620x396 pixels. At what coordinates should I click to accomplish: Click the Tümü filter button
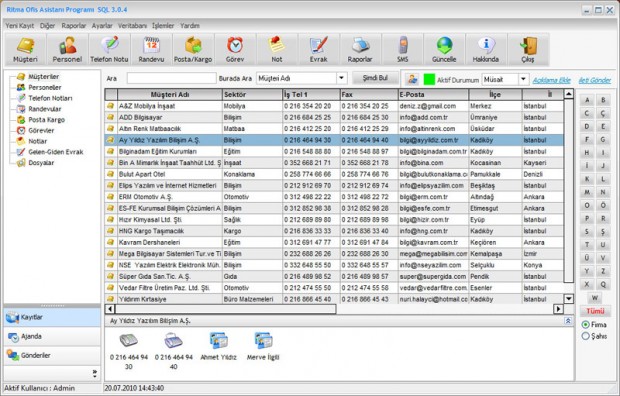pos(595,311)
